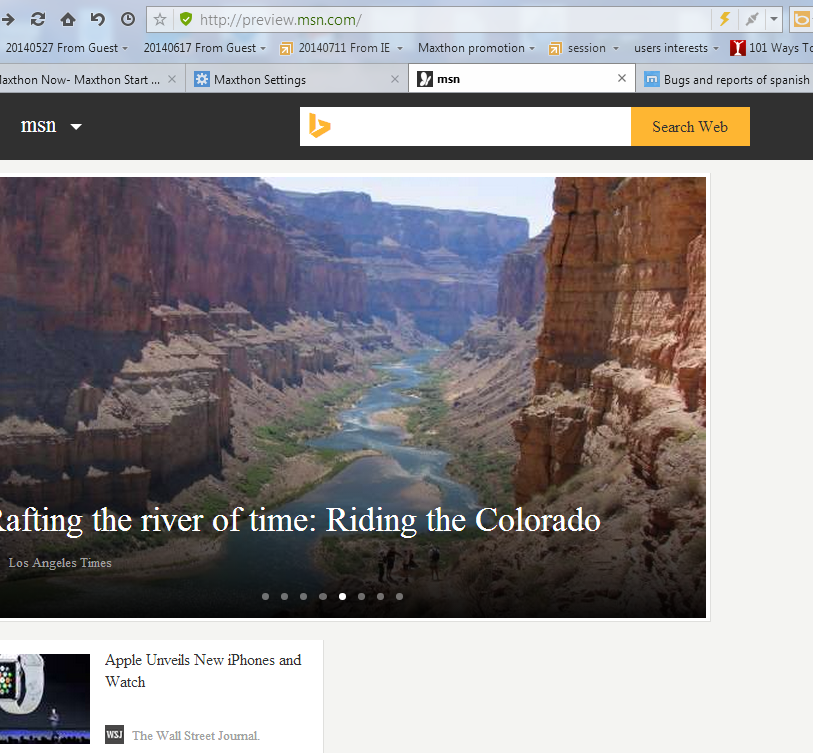Go to first carousel slide dot
This screenshot has height=753, width=813.
pyautogui.click(x=265, y=596)
